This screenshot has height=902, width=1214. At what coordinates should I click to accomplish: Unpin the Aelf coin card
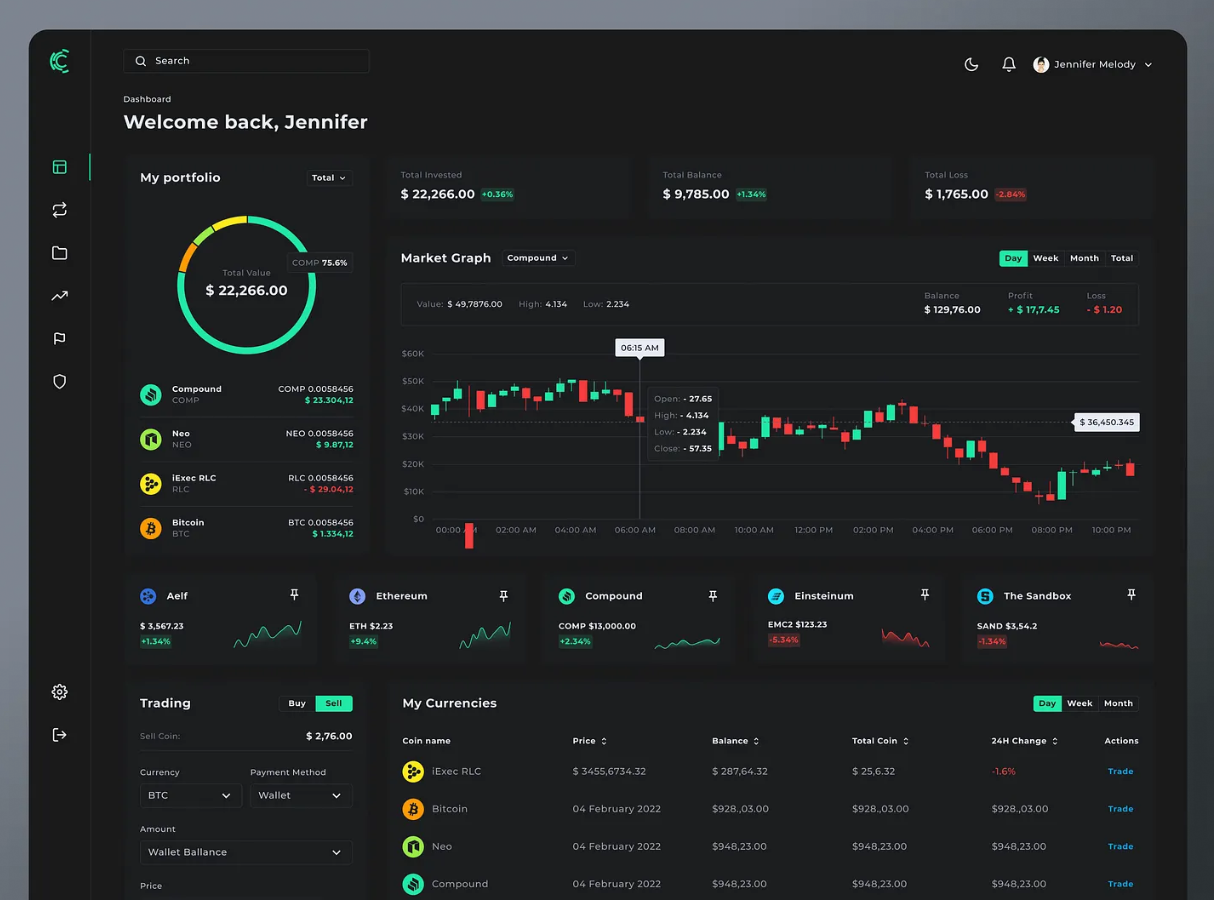tap(294, 593)
